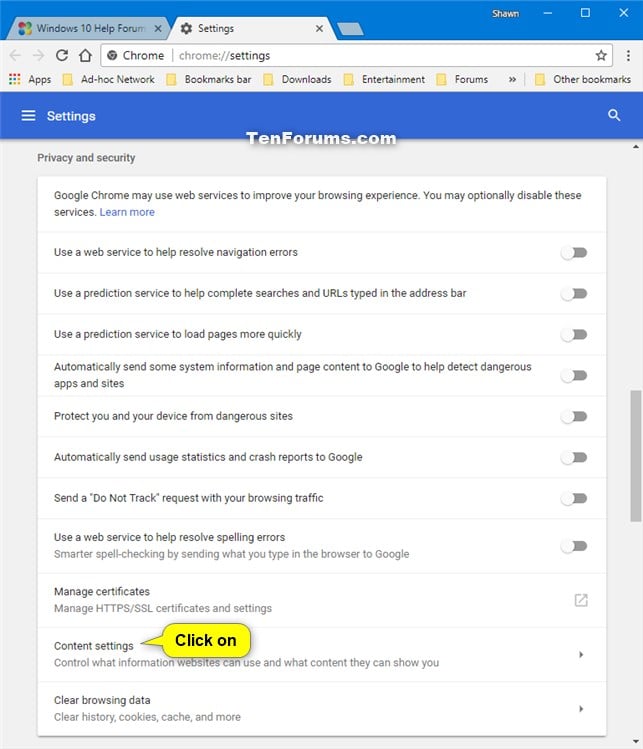Screen dimensions: 643x749
Task: Open the Chrome three-dot menu
Action: pos(628,55)
